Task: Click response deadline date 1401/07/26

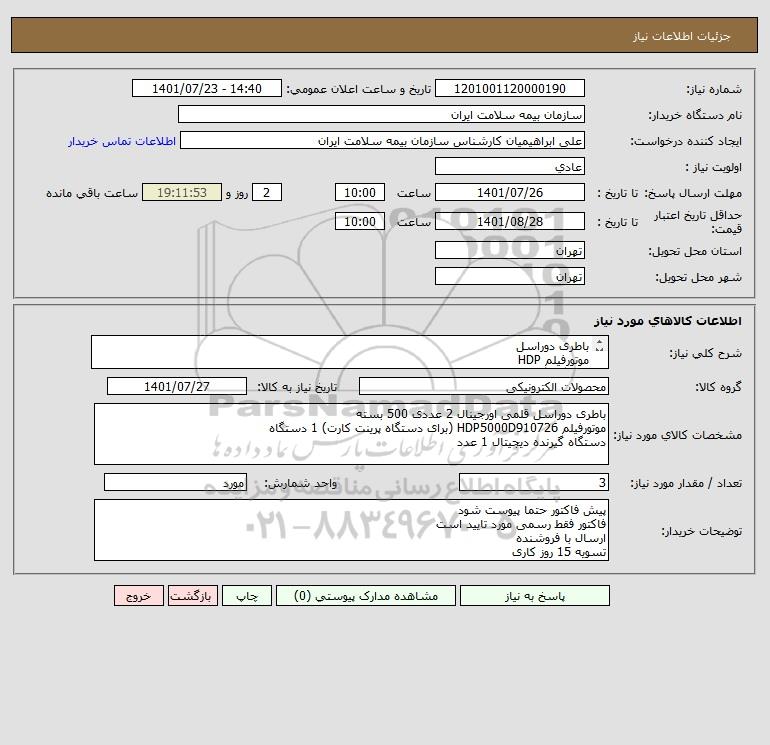Action: pyautogui.click(x=510, y=193)
